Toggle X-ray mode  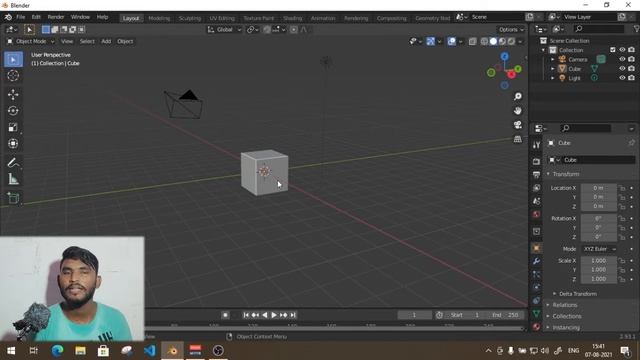point(472,41)
